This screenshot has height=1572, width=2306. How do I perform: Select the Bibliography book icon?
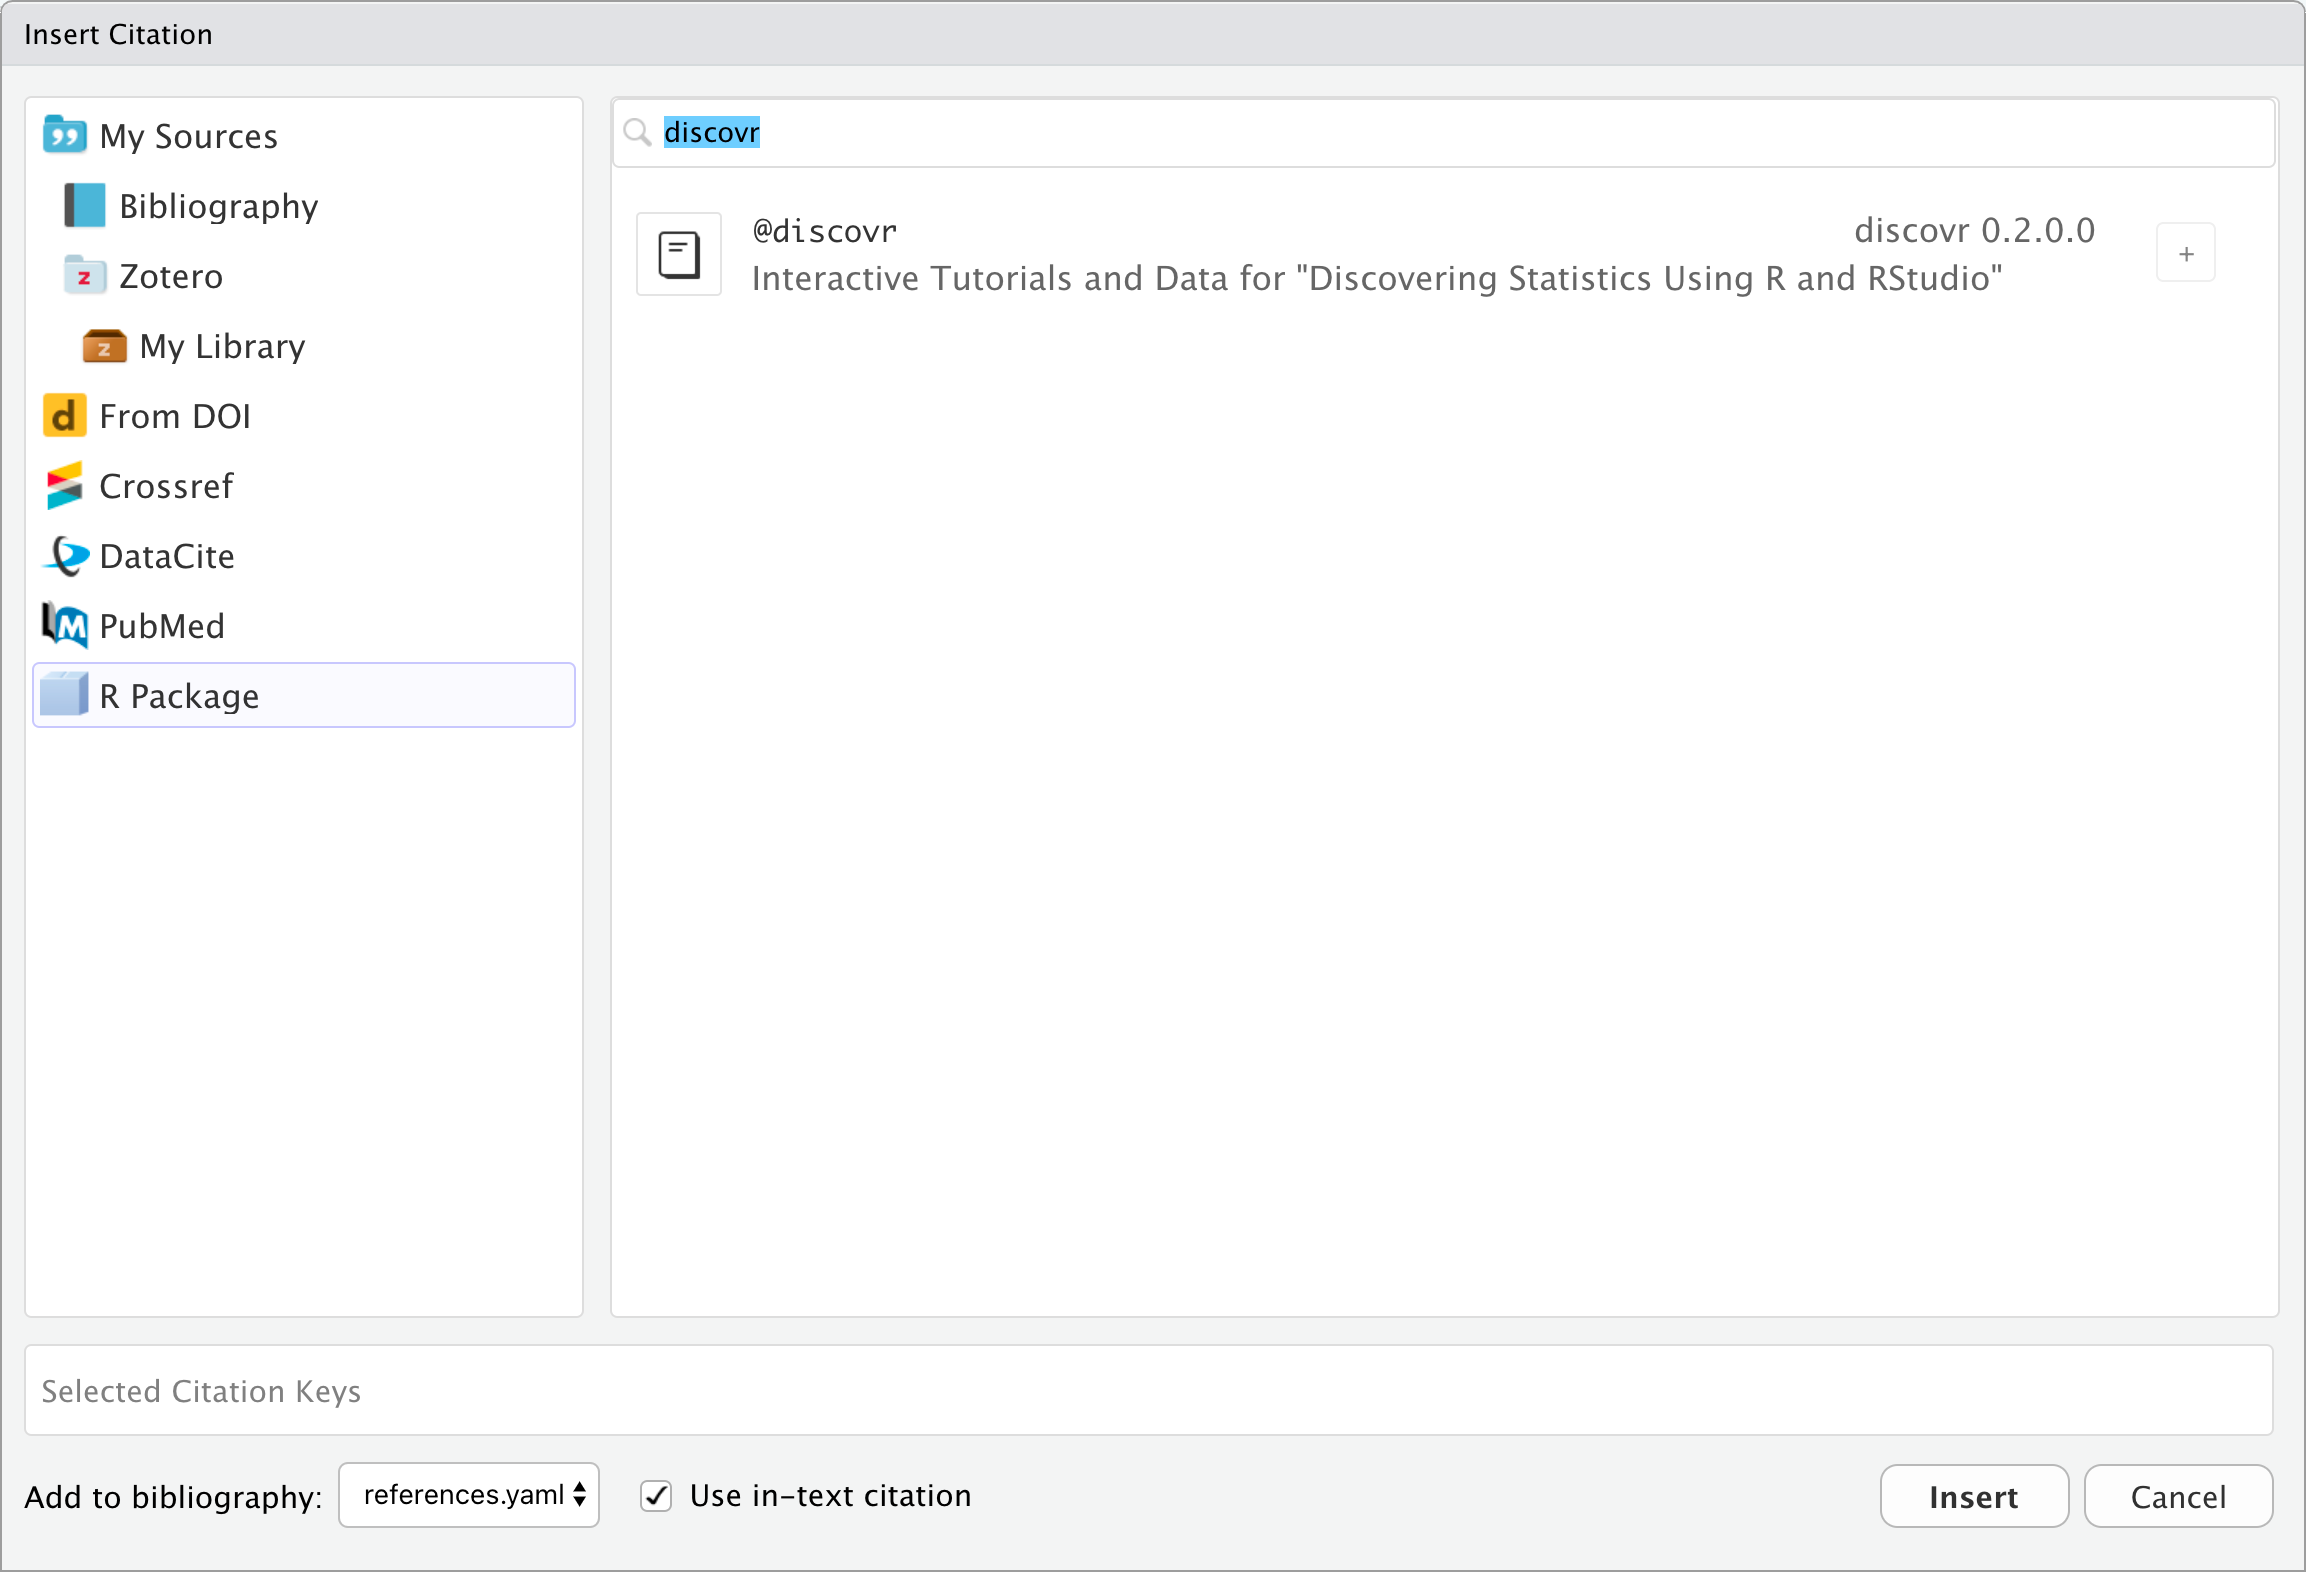(x=85, y=206)
